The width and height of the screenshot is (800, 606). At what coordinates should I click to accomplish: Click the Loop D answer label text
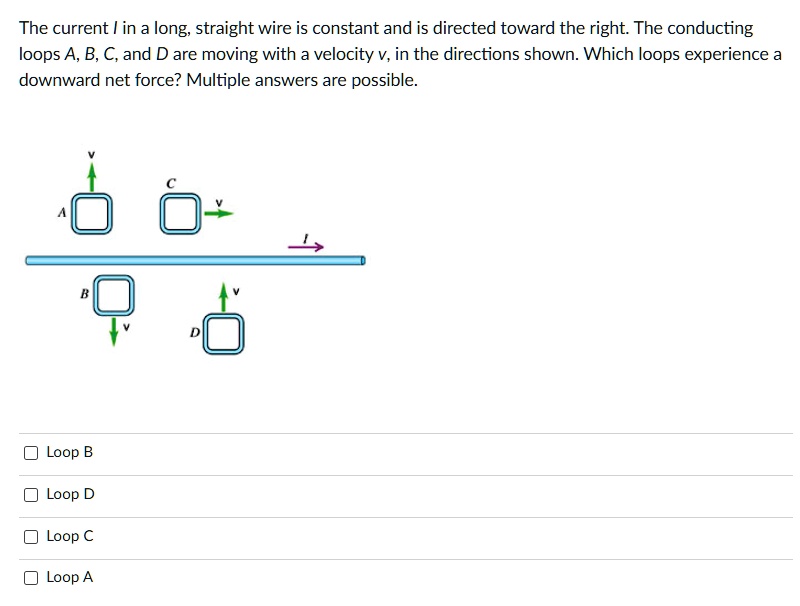tap(69, 494)
